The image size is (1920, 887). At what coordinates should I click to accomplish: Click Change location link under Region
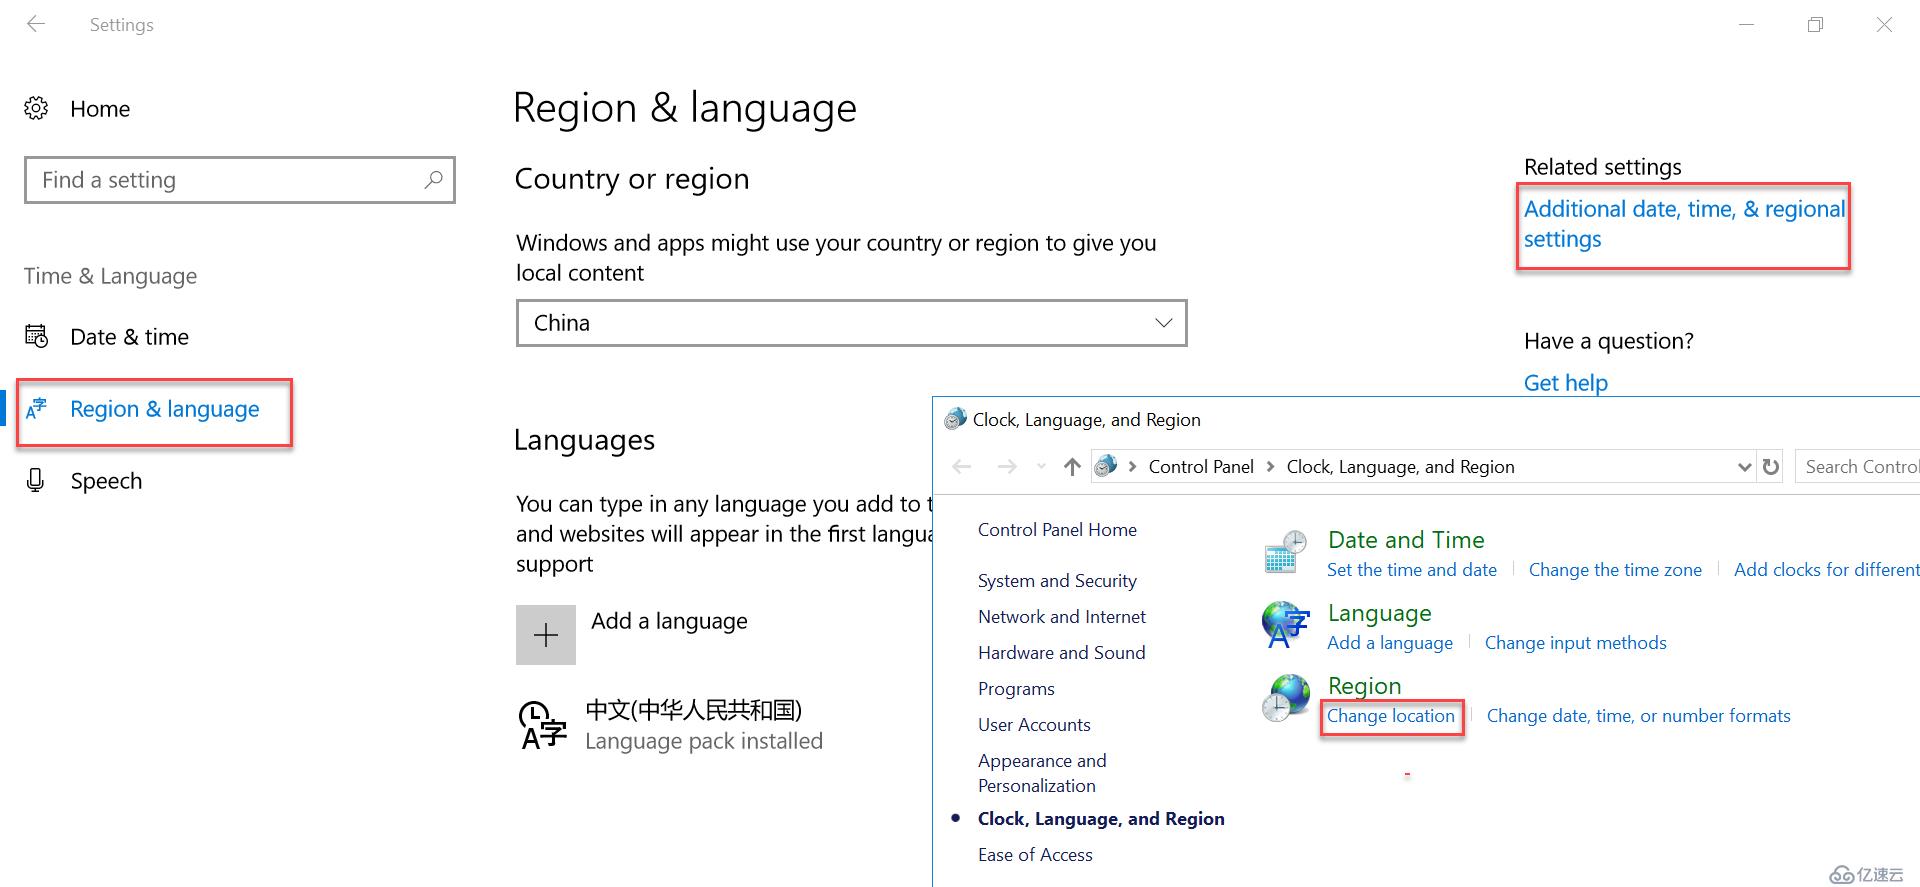[x=1391, y=716]
